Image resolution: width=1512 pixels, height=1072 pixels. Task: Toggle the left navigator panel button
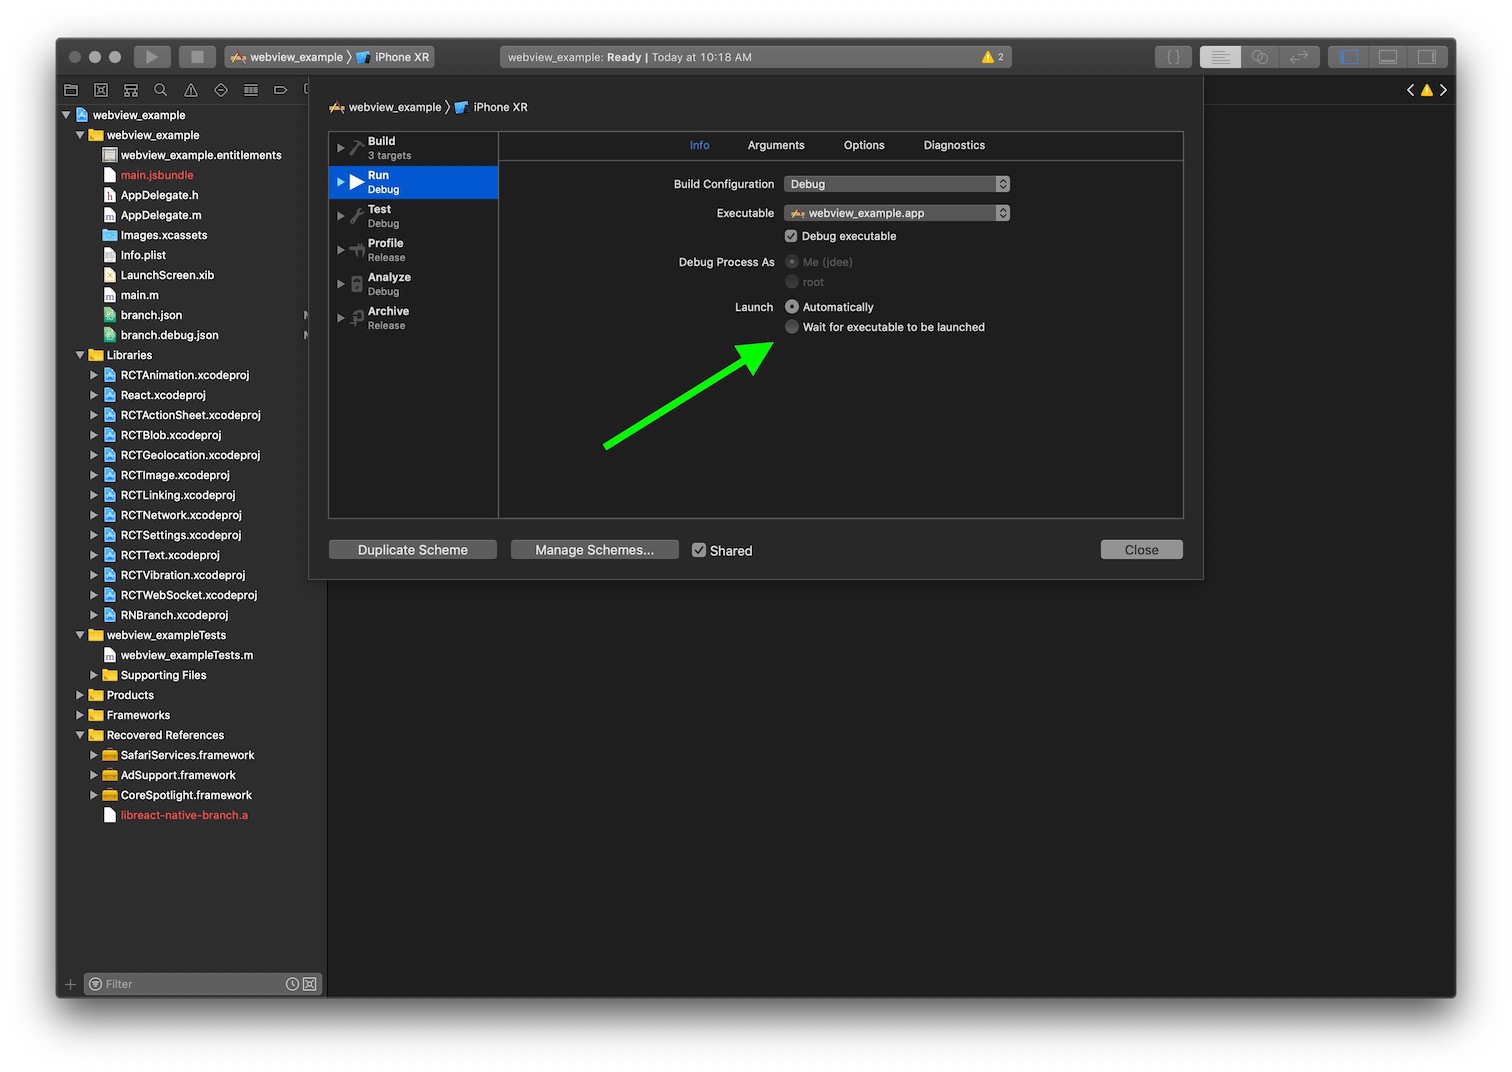[x=1349, y=57]
